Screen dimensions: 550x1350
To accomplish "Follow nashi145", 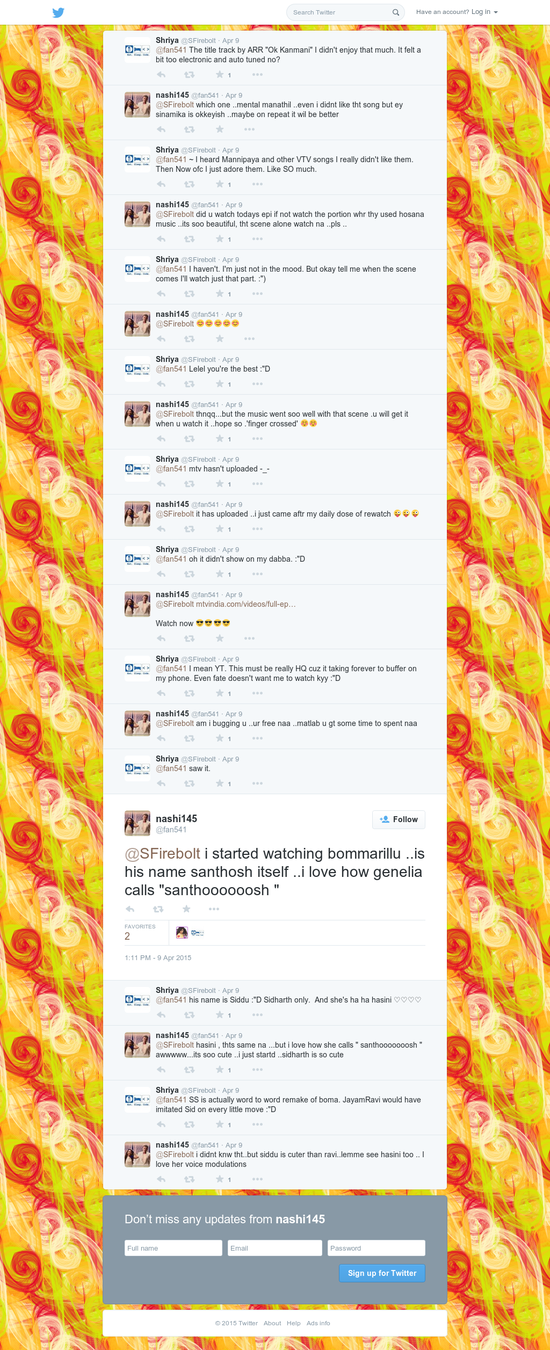I will pos(398,819).
